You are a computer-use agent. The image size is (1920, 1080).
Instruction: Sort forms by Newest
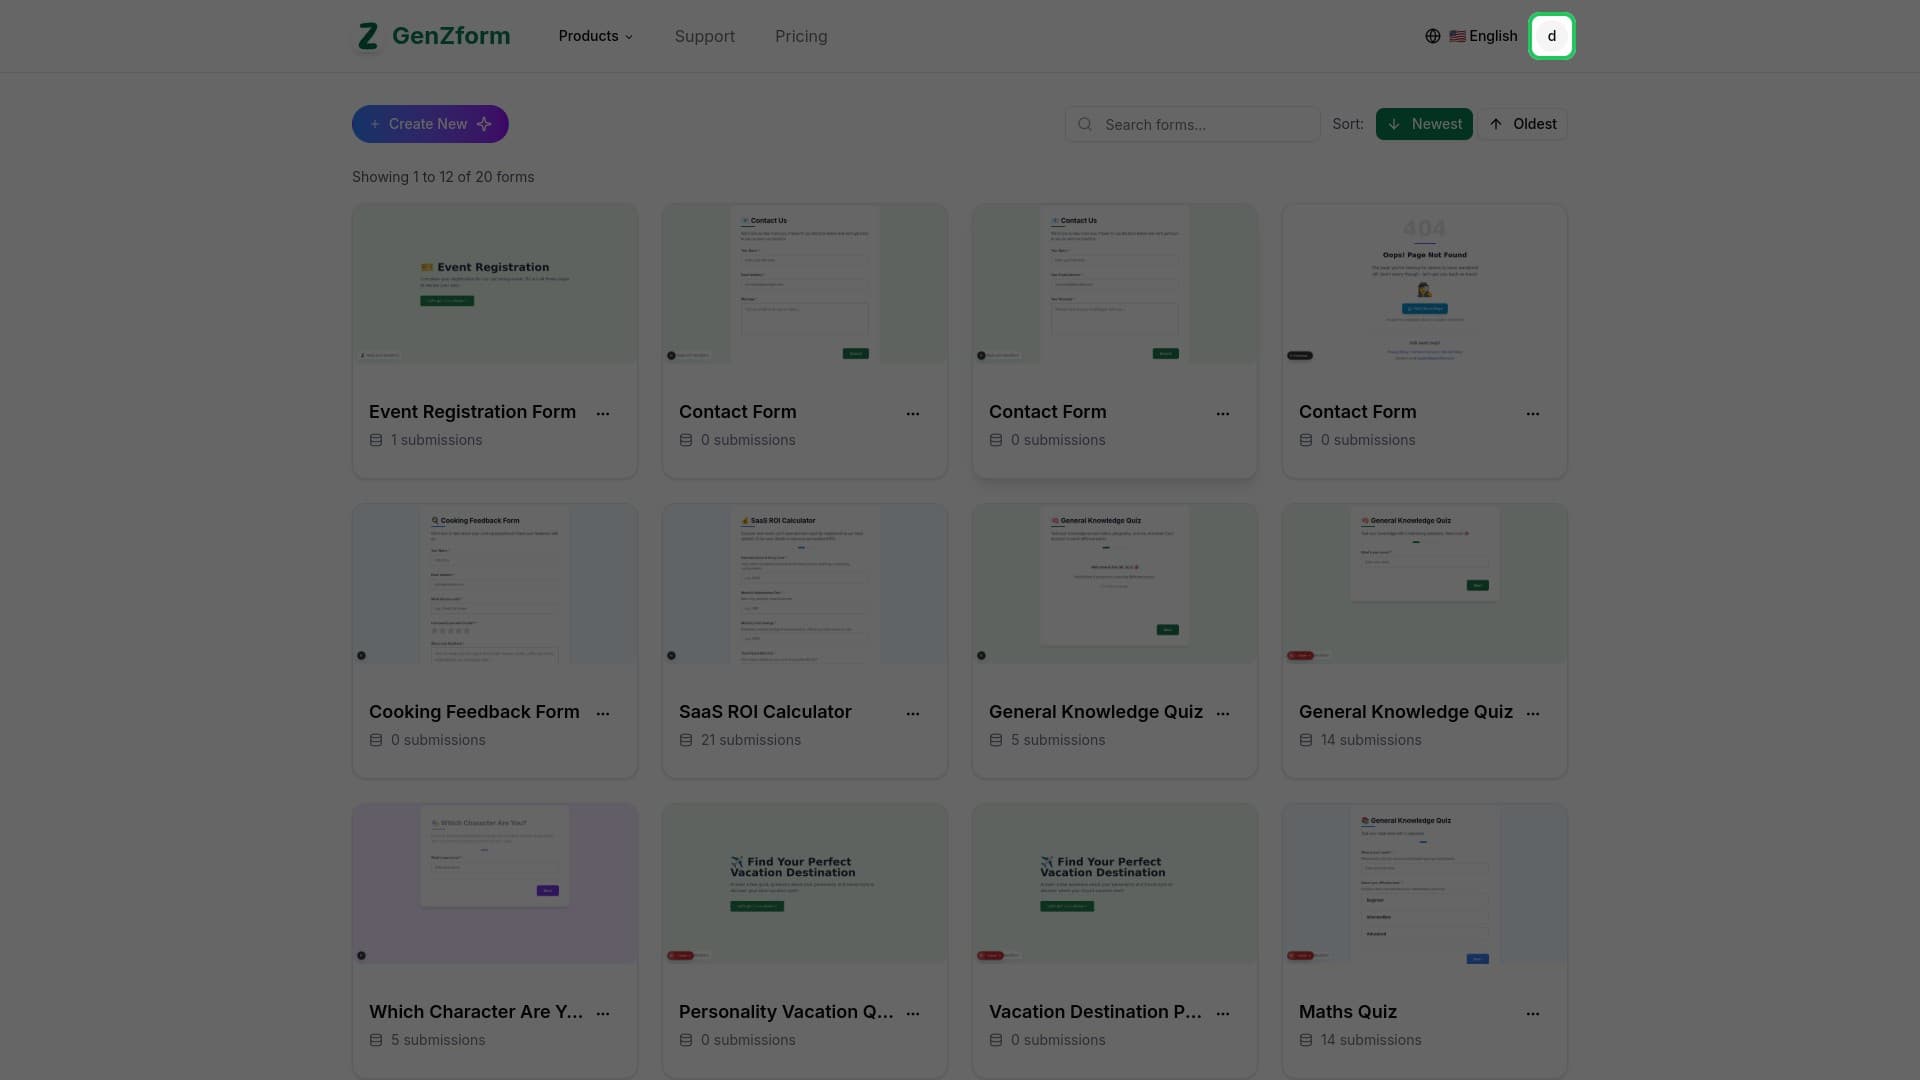coord(1423,124)
